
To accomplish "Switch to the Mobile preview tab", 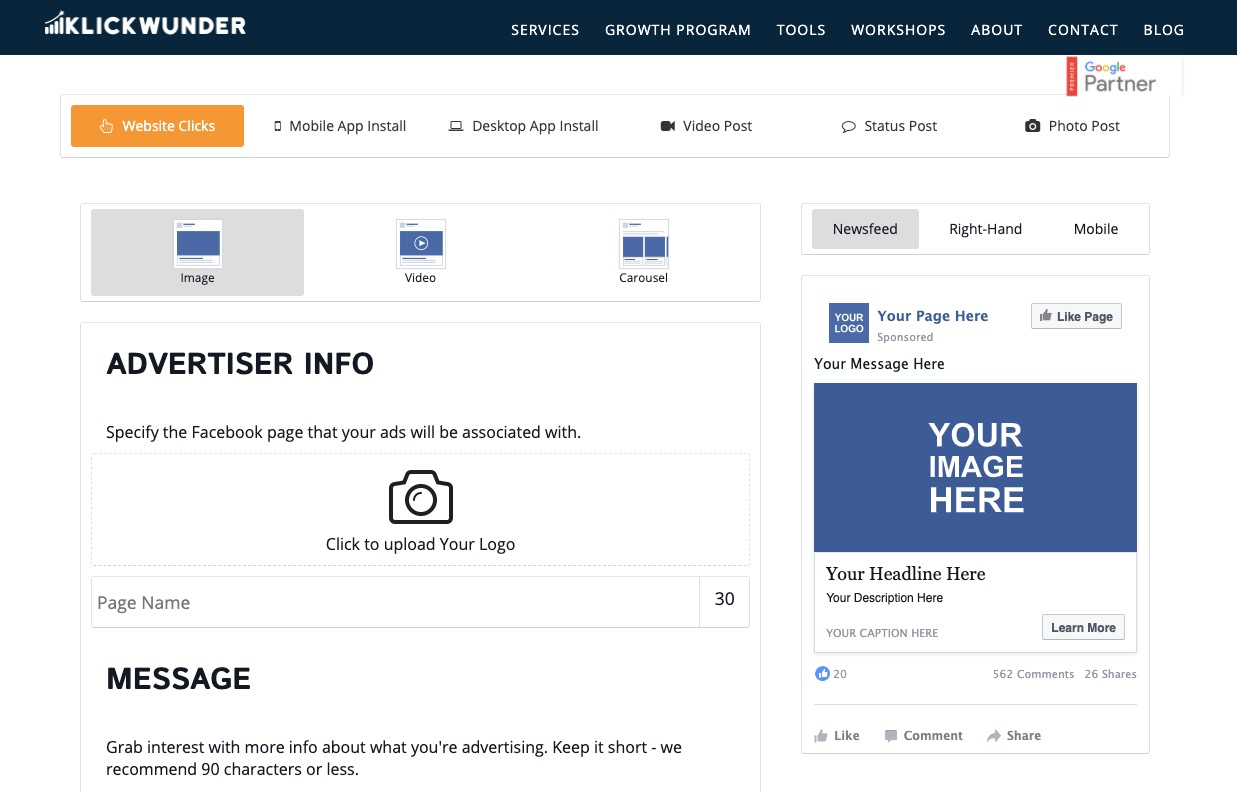I will (1095, 228).
